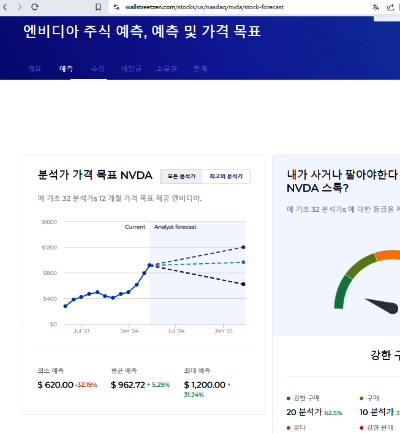Click the first data point of price line
Image resolution: width=400 pixels, height=434 pixels.
click(65, 306)
